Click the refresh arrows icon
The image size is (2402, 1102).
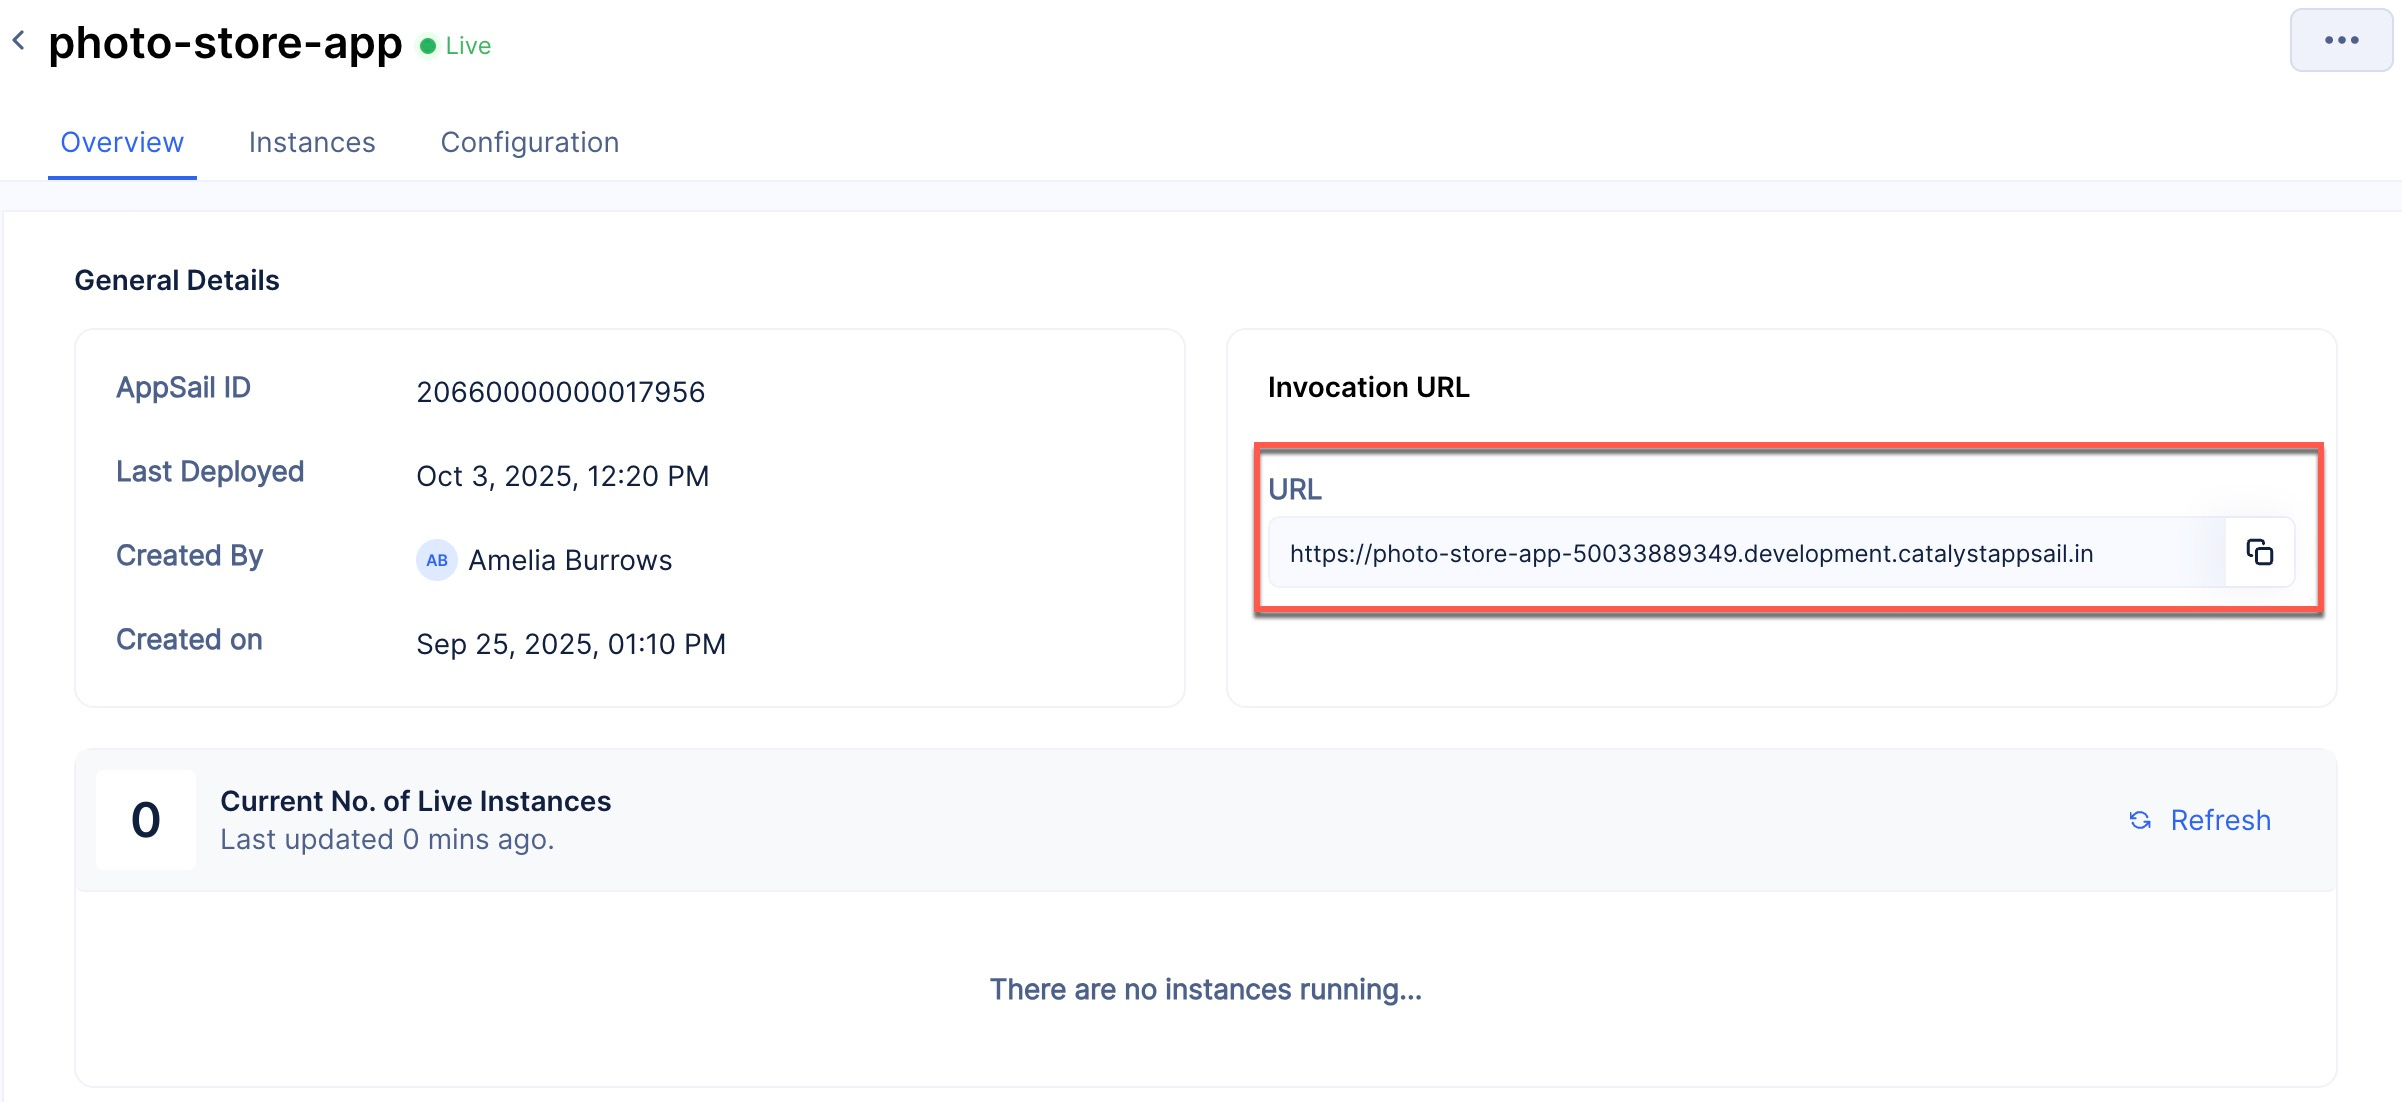tap(2139, 820)
